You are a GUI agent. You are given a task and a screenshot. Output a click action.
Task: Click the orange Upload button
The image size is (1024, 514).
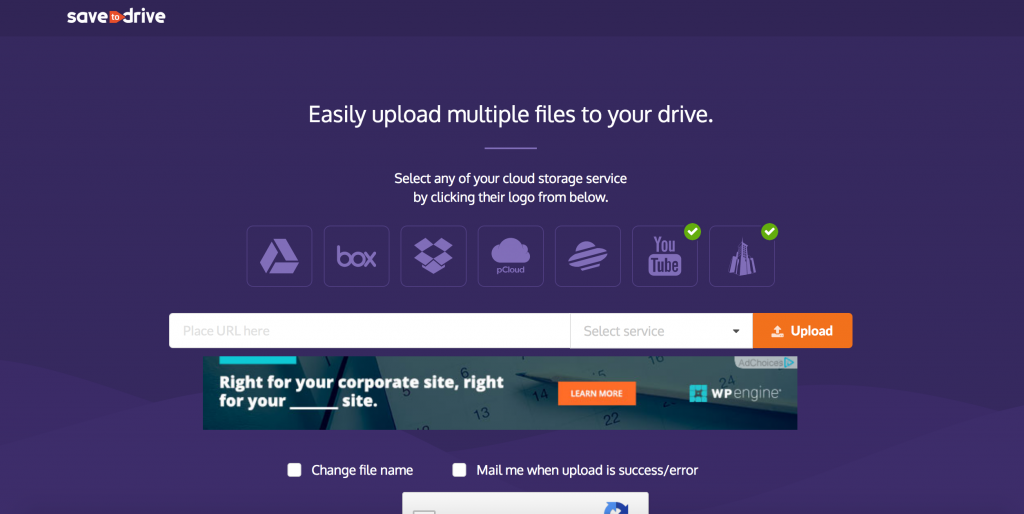(x=803, y=330)
